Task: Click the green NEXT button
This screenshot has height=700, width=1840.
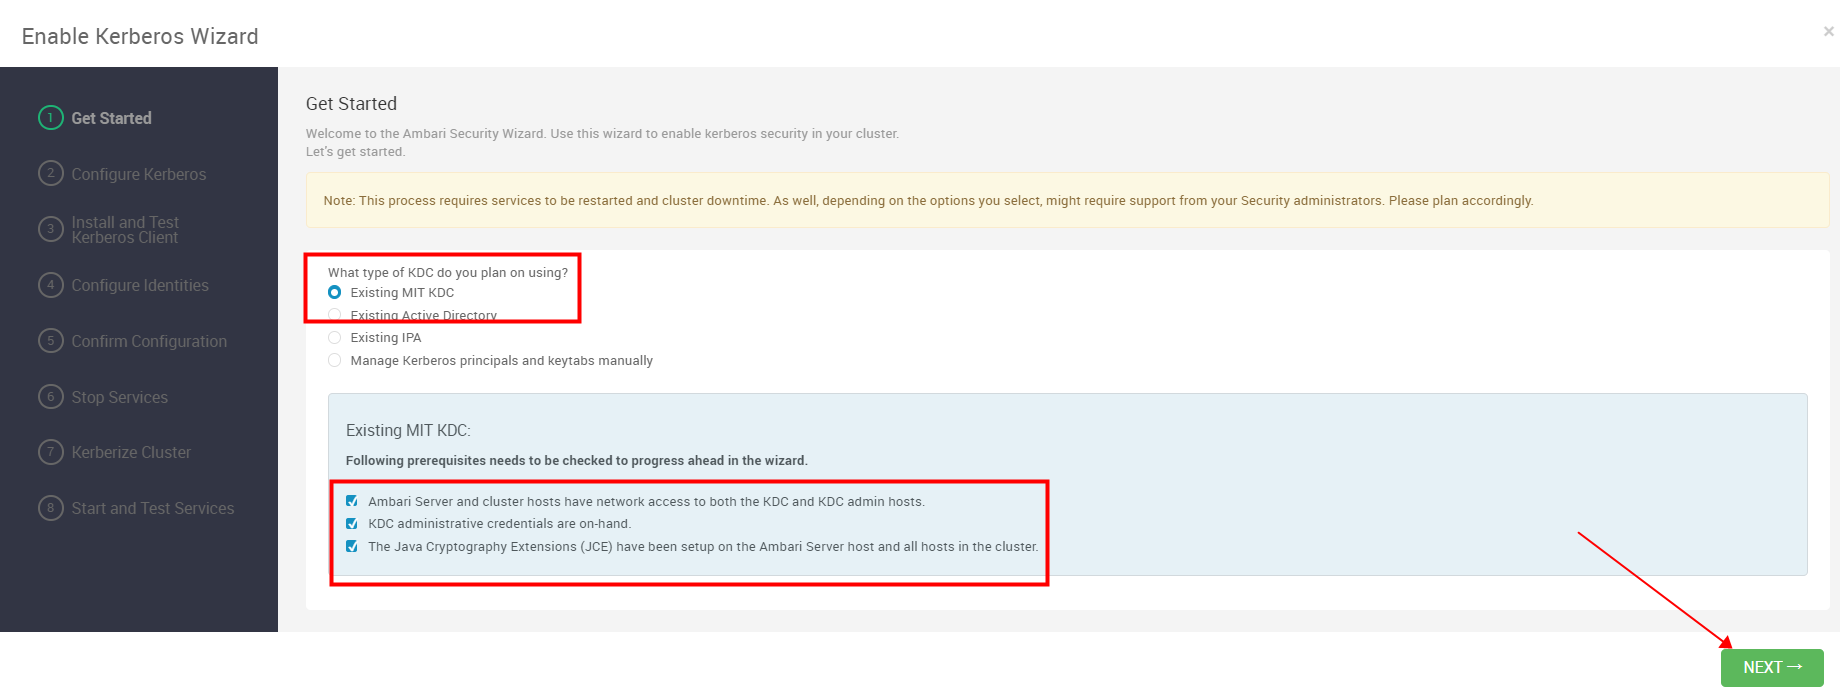Action: [x=1772, y=667]
